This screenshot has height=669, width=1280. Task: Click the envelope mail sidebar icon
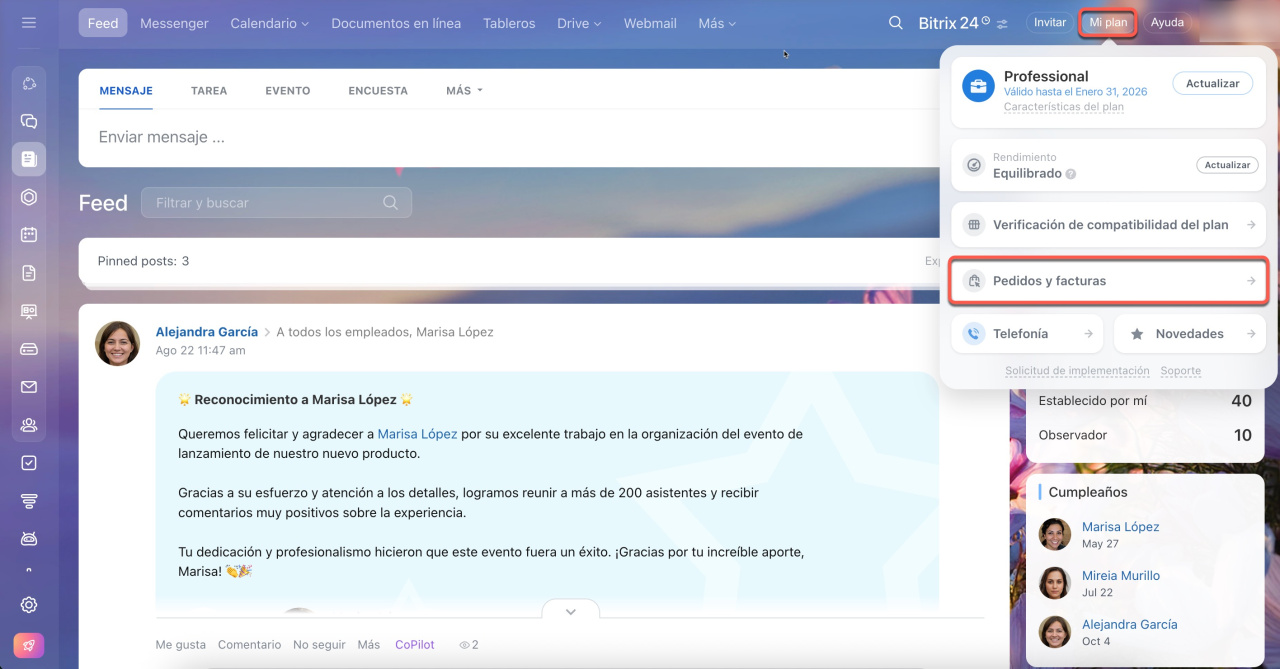click(28, 387)
